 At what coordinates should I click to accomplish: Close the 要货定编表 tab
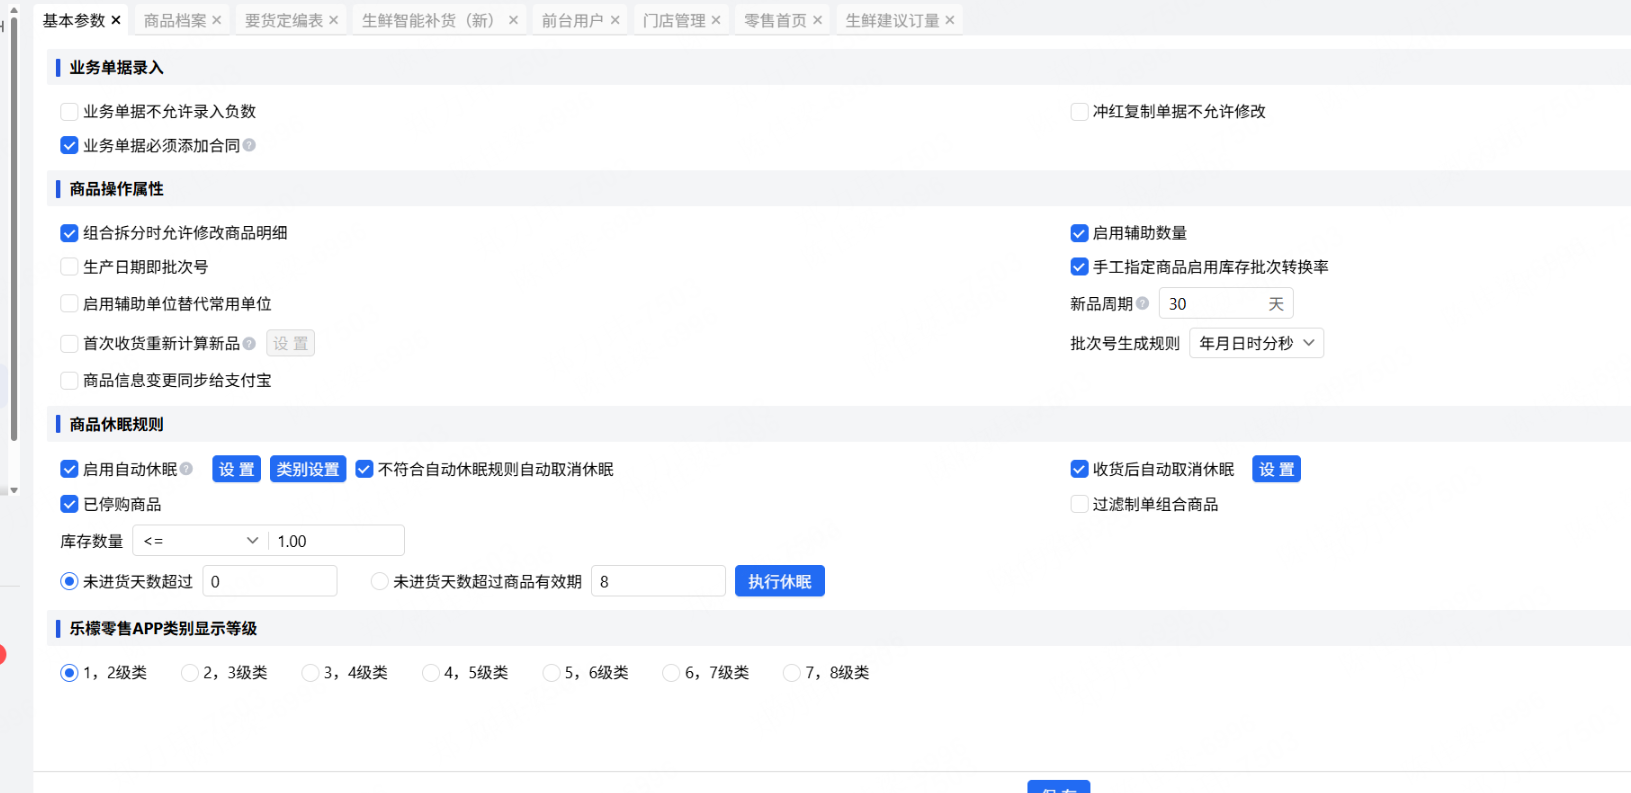tap(334, 20)
